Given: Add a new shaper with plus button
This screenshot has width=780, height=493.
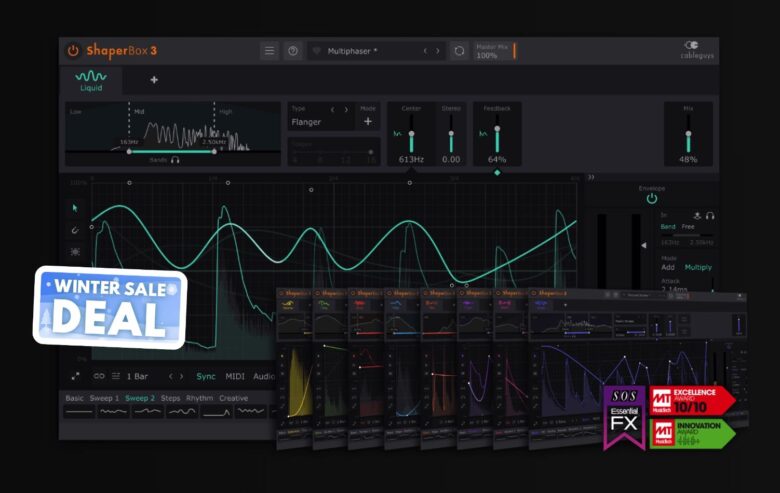Looking at the screenshot, I should tap(154, 80).
